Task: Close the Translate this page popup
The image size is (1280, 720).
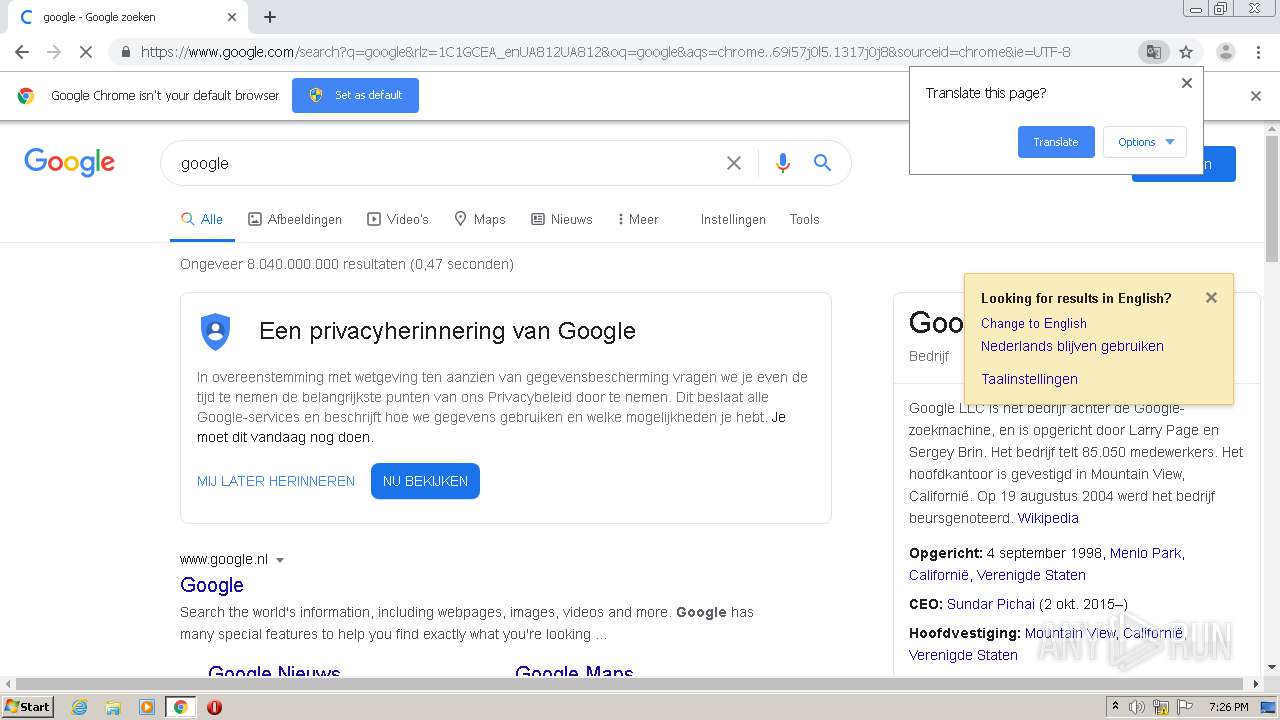Action: click(x=1187, y=83)
